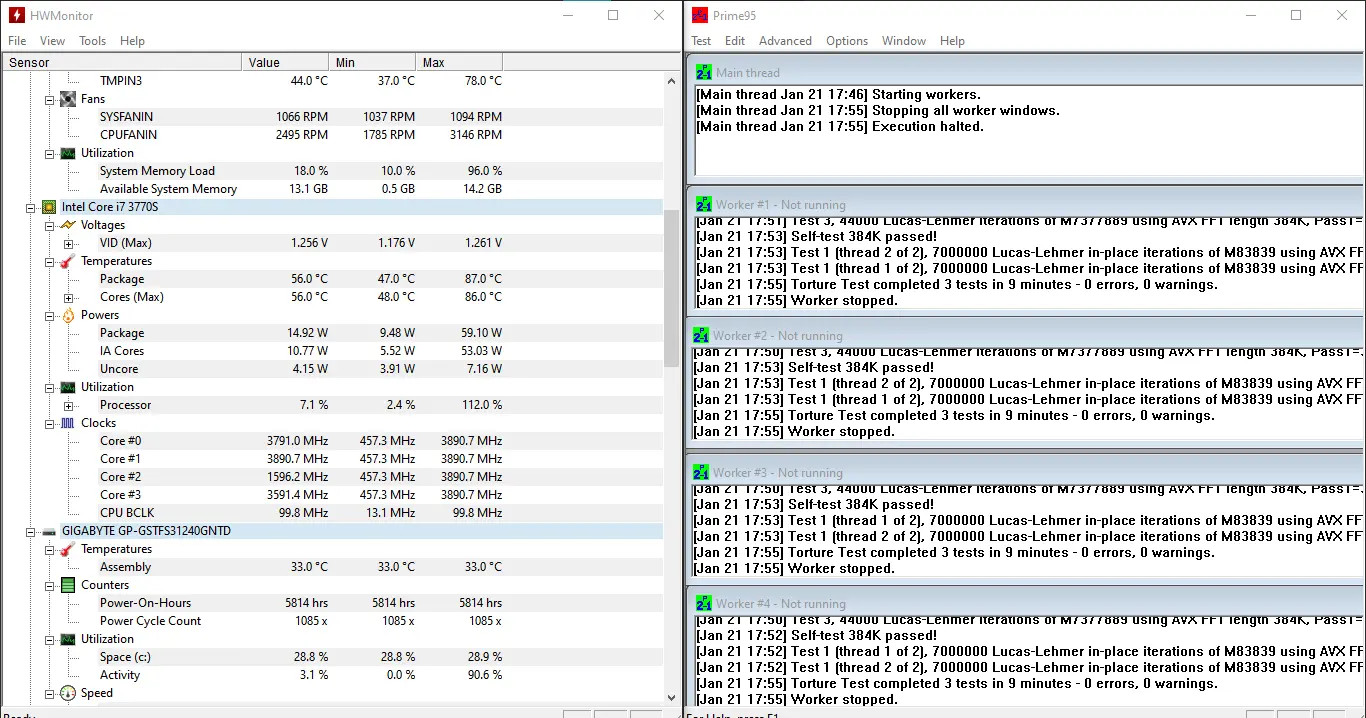Click the Voltages lightning icon

pyautogui.click(x=68, y=225)
